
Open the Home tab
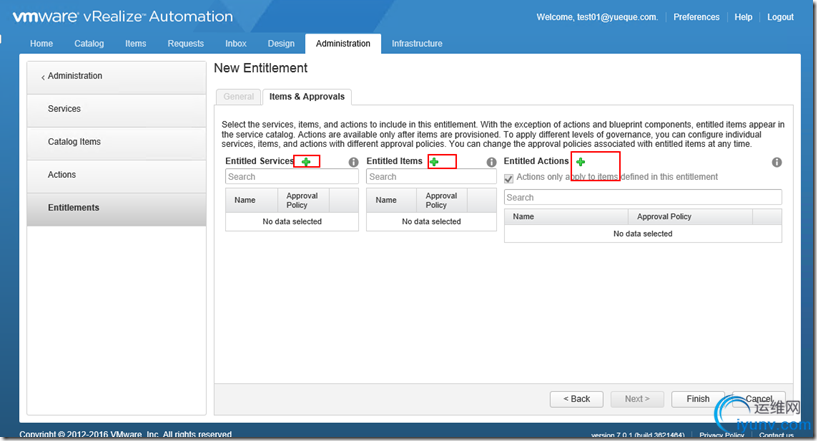pyautogui.click(x=41, y=44)
